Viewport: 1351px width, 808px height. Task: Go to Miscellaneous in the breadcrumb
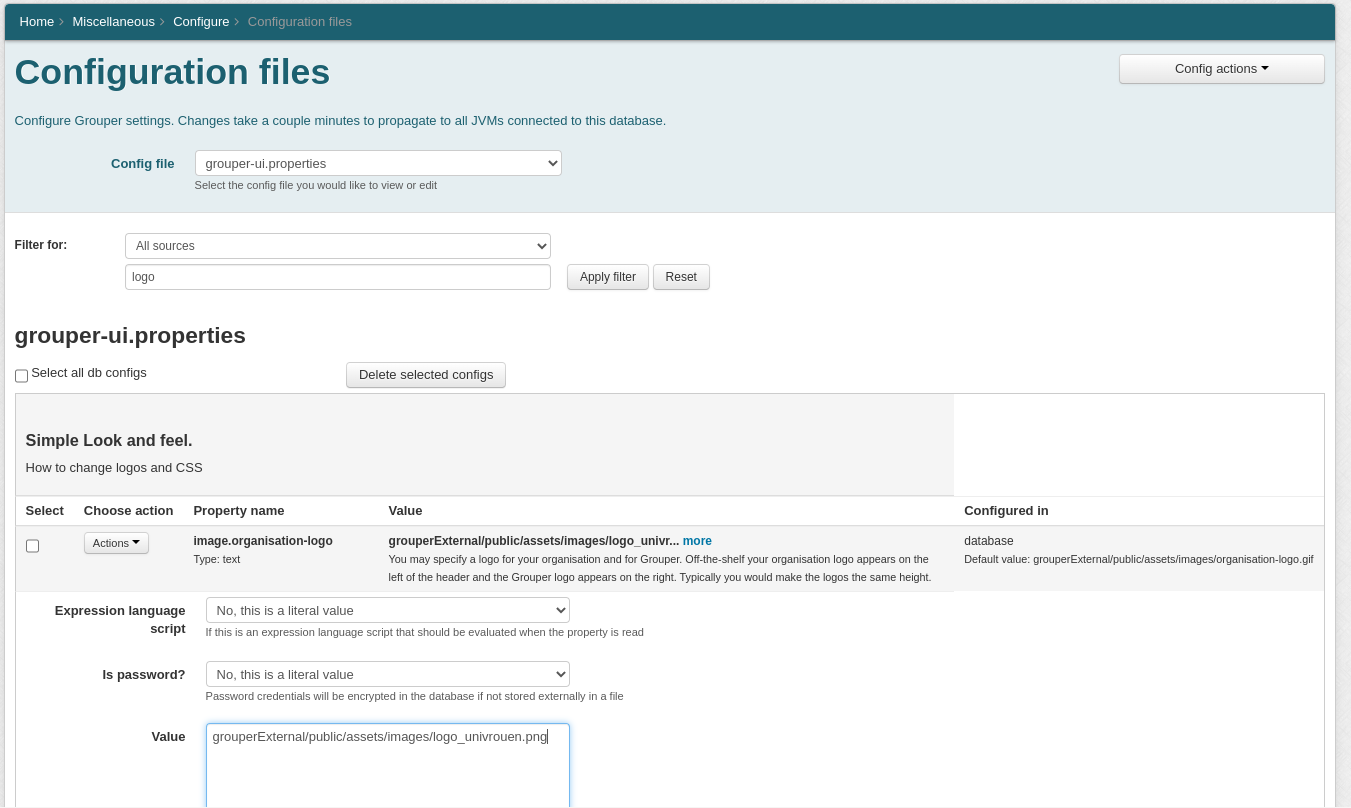point(113,21)
